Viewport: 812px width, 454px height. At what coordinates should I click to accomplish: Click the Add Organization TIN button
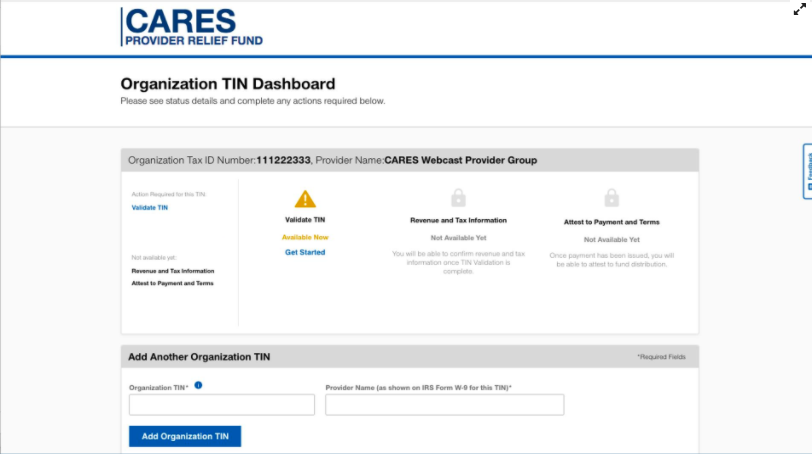tap(185, 436)
